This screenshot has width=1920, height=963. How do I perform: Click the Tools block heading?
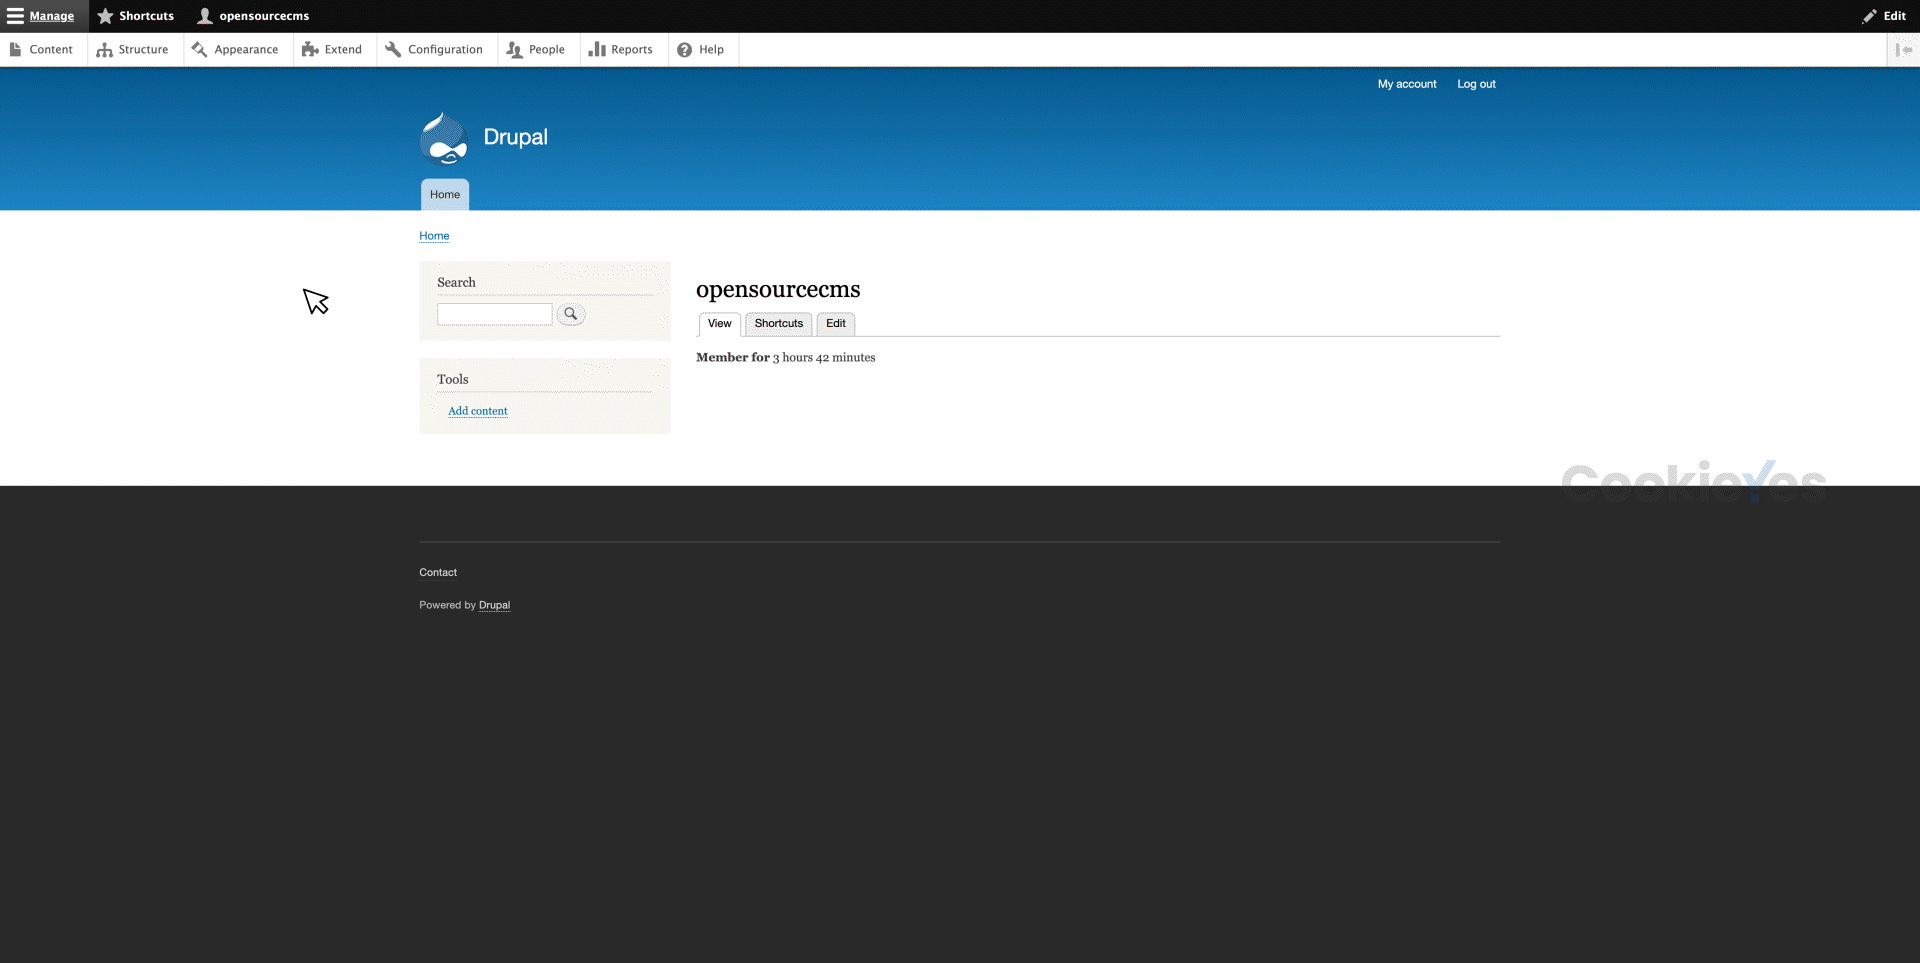coord(452,379)
